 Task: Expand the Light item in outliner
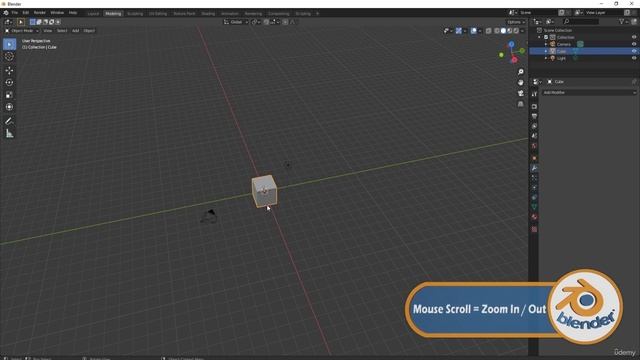point(546,58)
